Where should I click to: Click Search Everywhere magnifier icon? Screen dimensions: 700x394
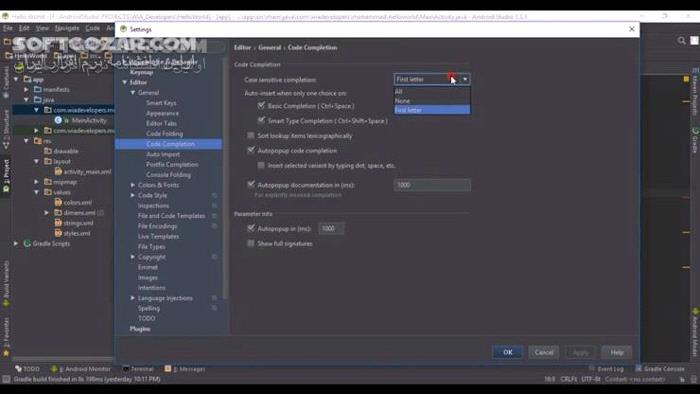681,41
